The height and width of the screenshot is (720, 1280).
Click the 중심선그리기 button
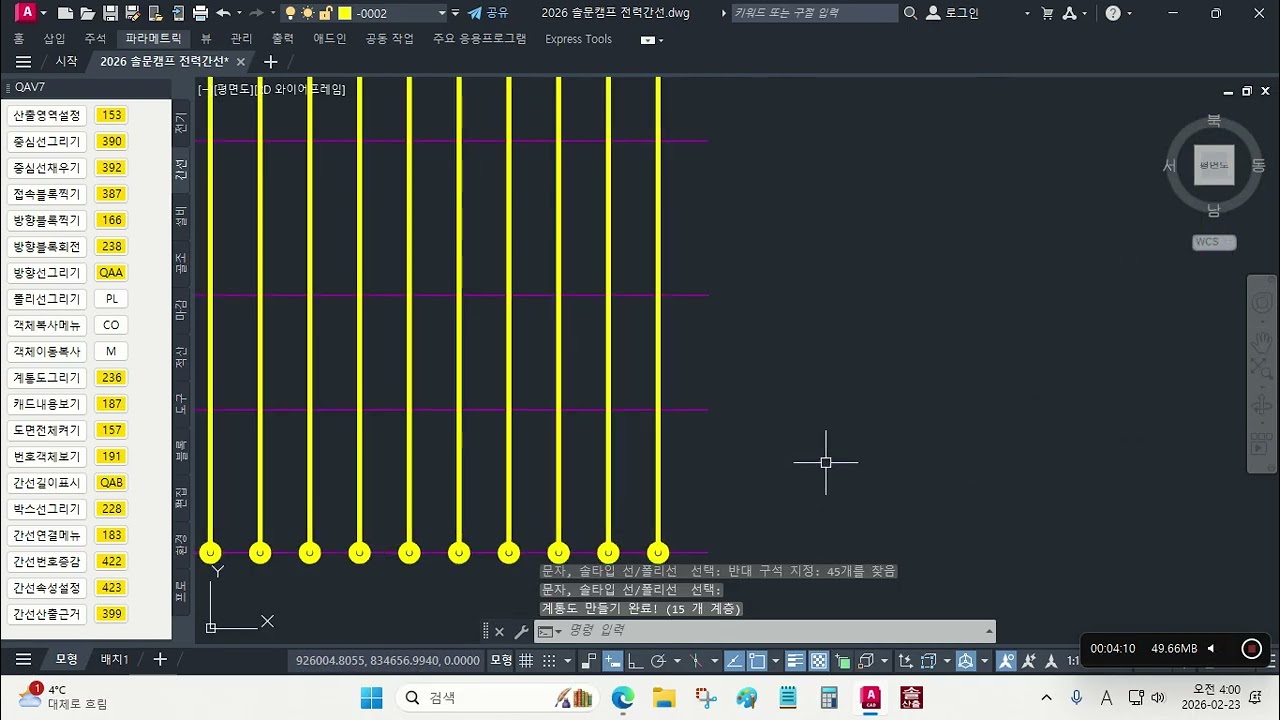(46, 141)
